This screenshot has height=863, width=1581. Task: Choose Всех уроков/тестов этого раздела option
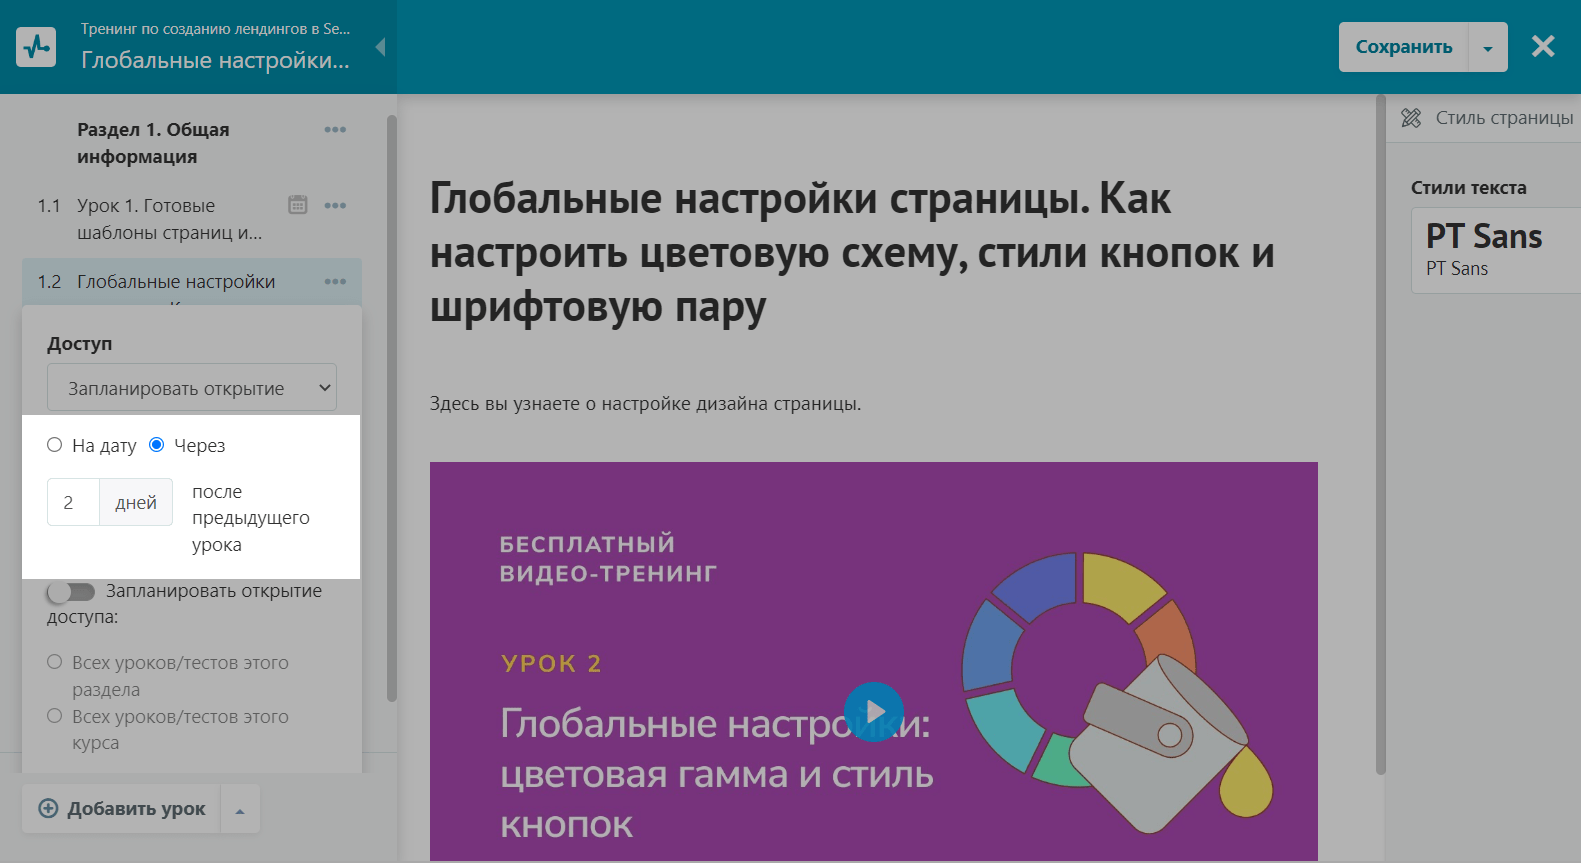click(55, 662)
